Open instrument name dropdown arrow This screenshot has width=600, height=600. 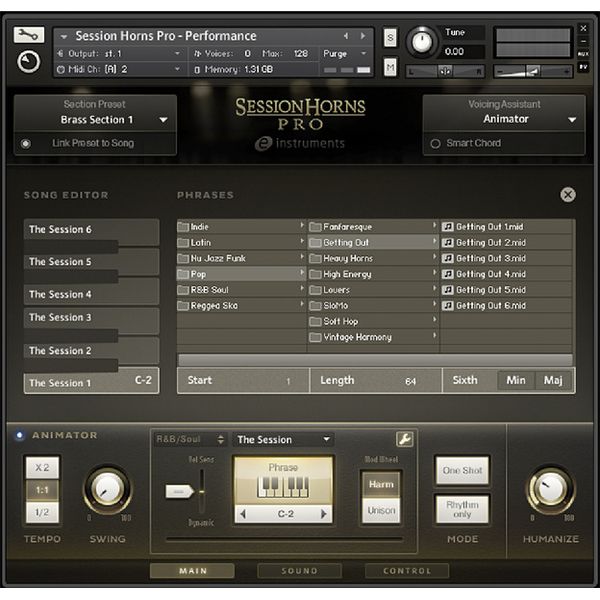pyautogui.click(x=64, y=37)
